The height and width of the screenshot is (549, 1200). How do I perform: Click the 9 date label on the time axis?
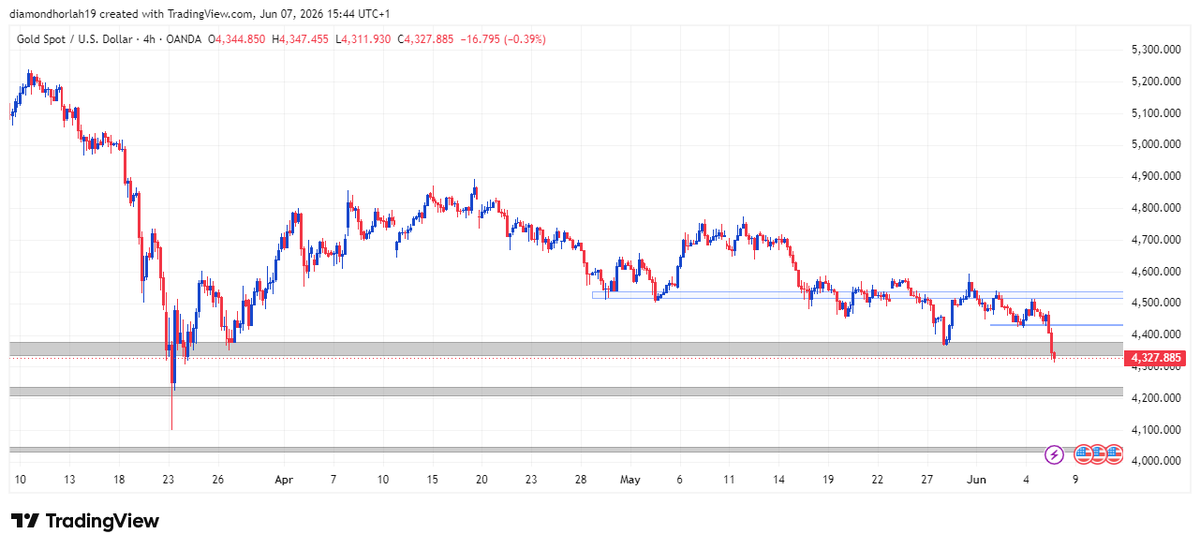[1075, 480]
